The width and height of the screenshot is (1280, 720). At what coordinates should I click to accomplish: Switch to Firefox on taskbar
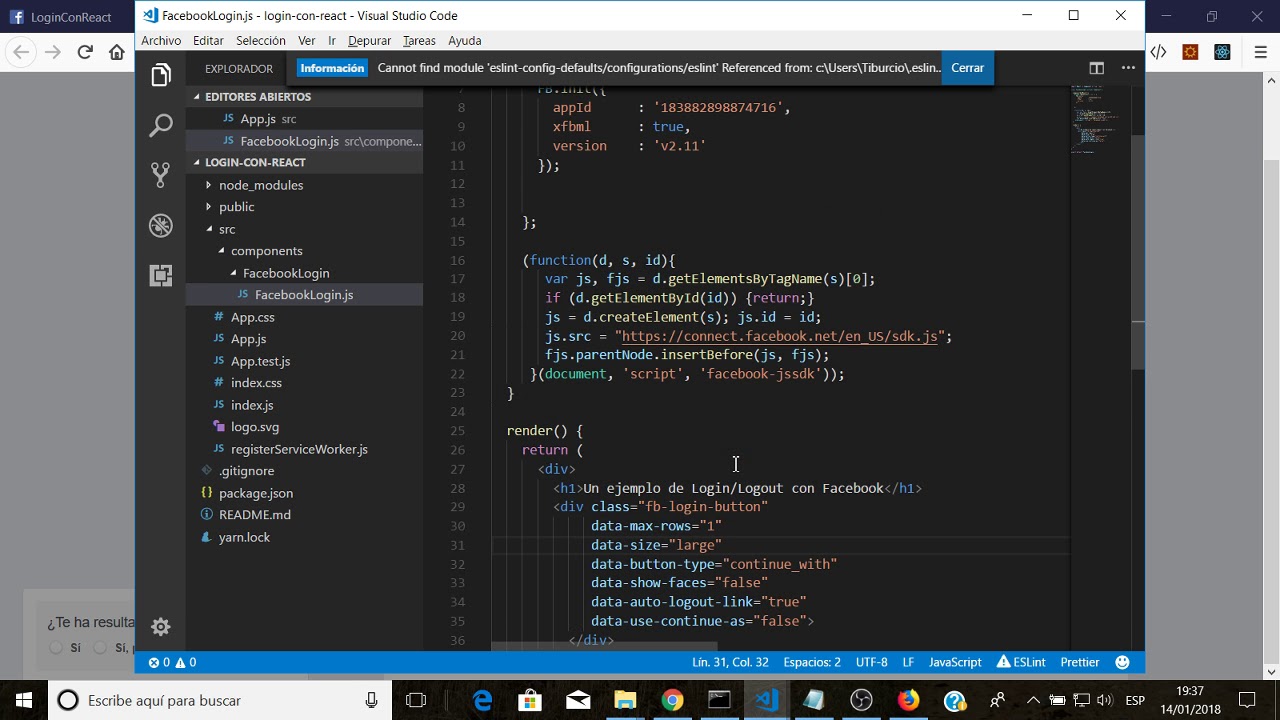(x=908, y=700)
